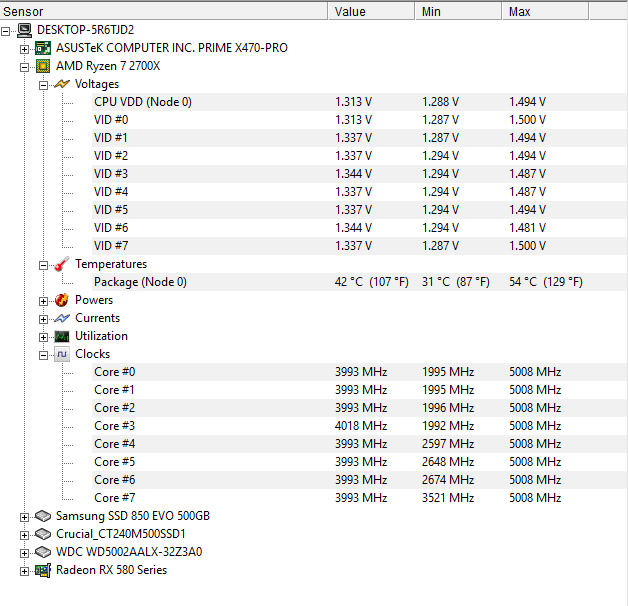This screenshot has height=606, width=628.
Task: Expand the Crucial_CT240M500SSD1 node
Action: [x=24, y=535]
